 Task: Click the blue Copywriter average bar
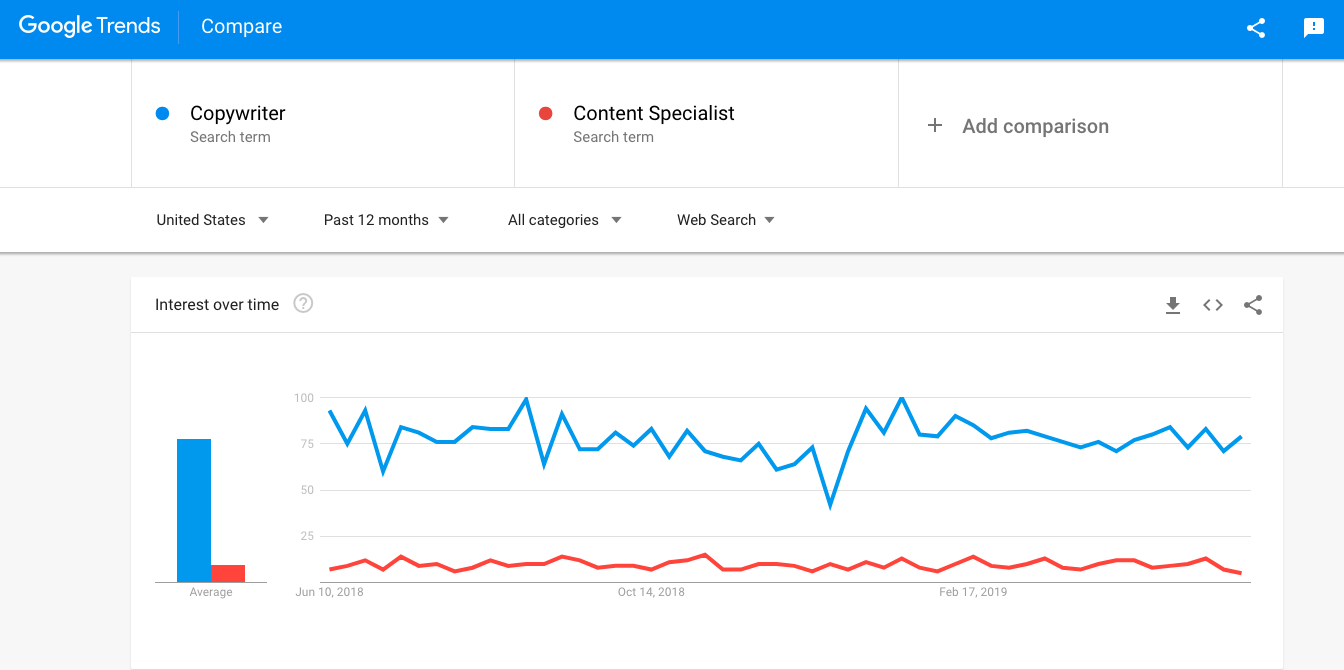click(x=194, y=510)
